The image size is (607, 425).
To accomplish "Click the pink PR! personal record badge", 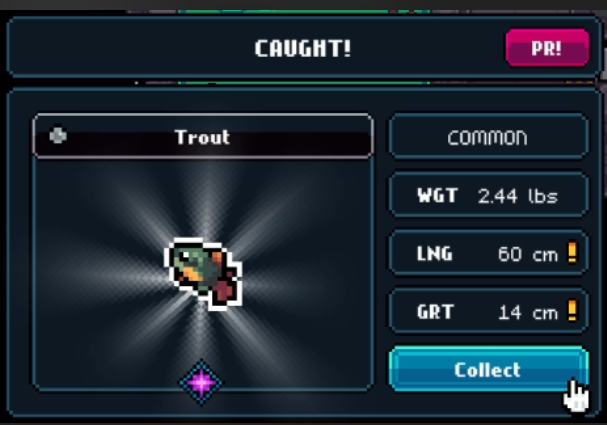I will (x=547, y=48).
